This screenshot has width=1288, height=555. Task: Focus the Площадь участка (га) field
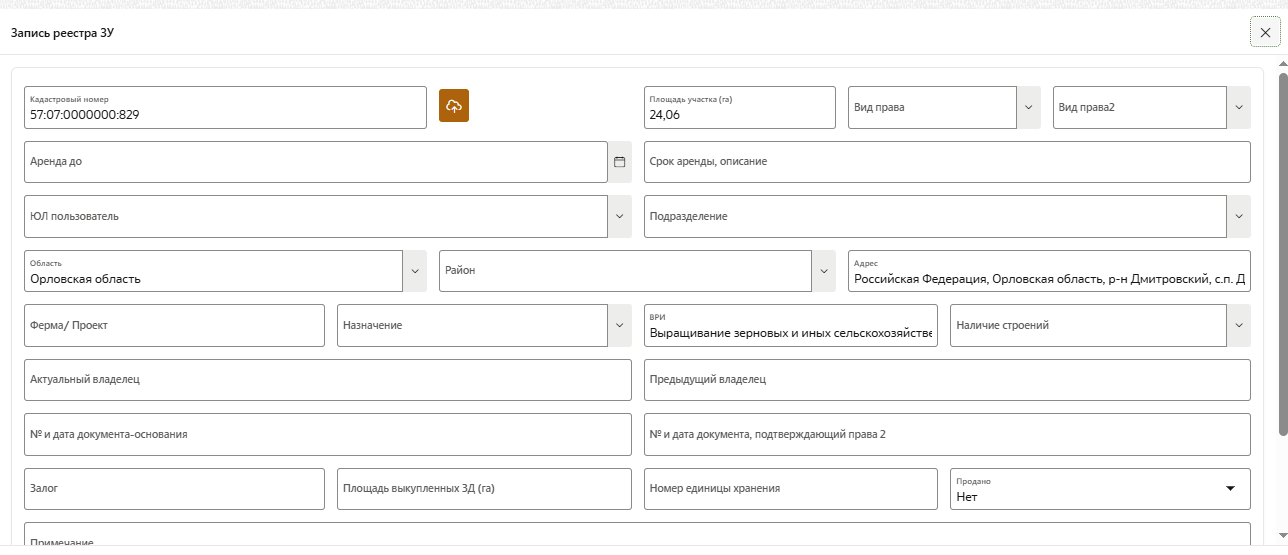click(x=739, y=113)
